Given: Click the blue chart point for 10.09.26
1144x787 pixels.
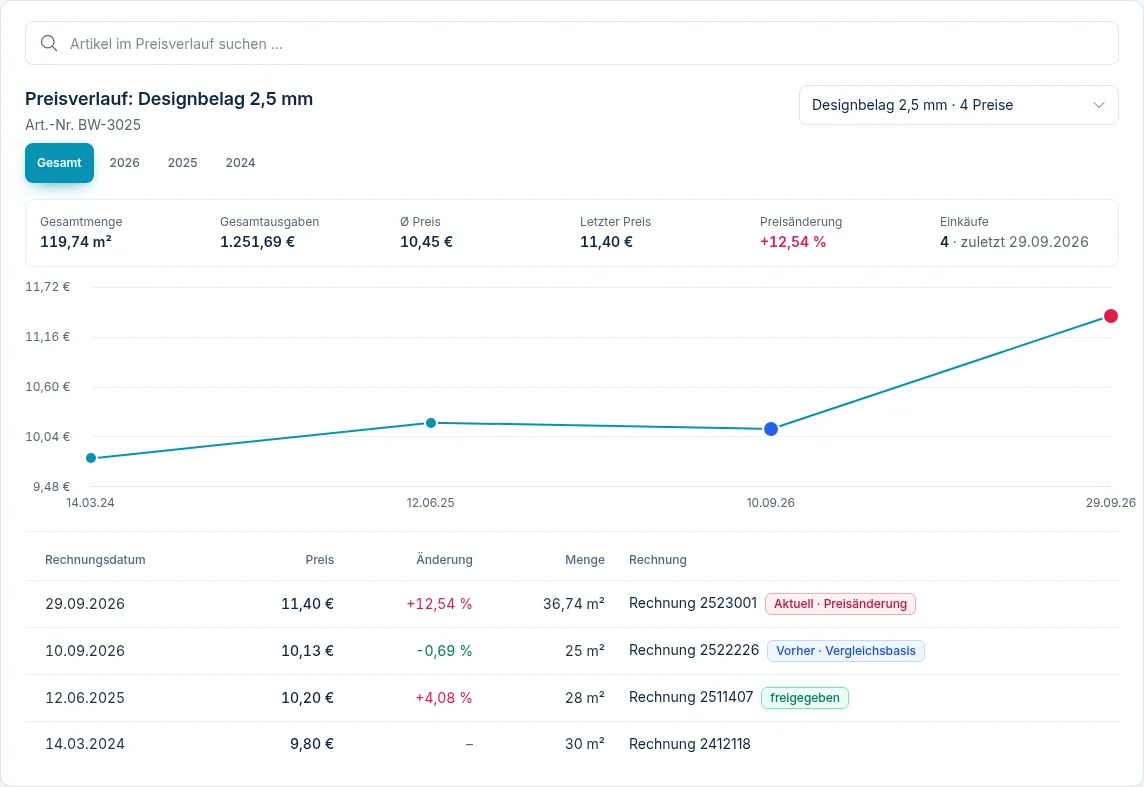Looking at the screenshot, I should tap(770, 429).
